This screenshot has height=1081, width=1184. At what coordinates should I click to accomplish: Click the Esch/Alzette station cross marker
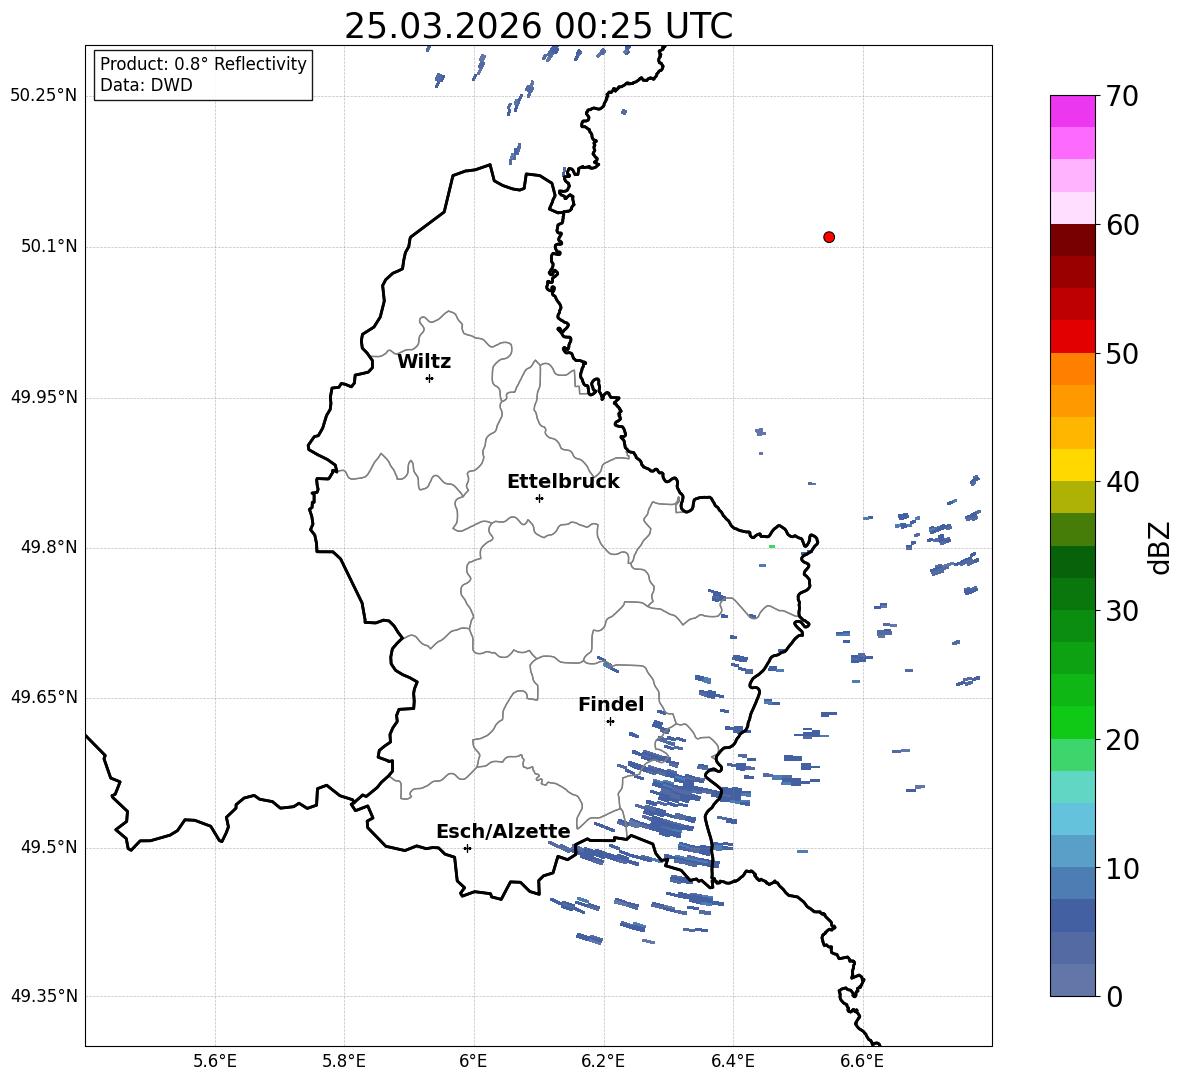coord(467,848)
